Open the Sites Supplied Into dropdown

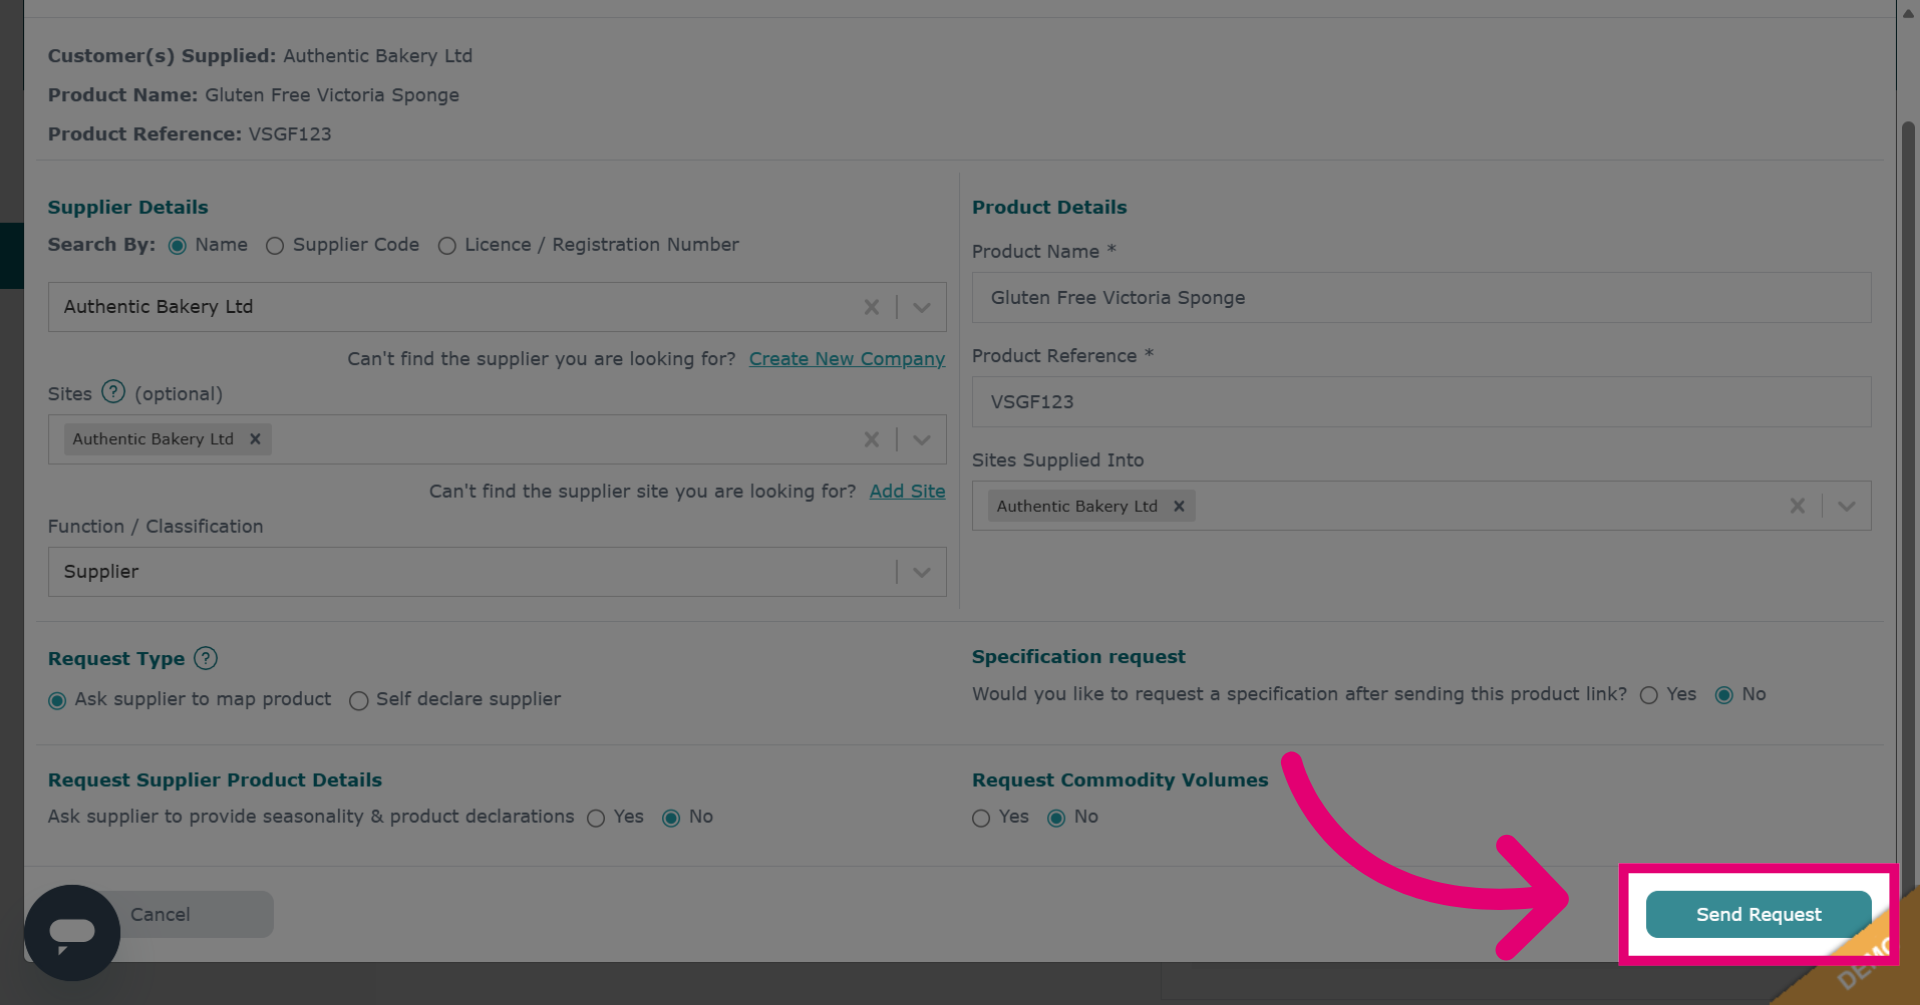(1846, 506)
